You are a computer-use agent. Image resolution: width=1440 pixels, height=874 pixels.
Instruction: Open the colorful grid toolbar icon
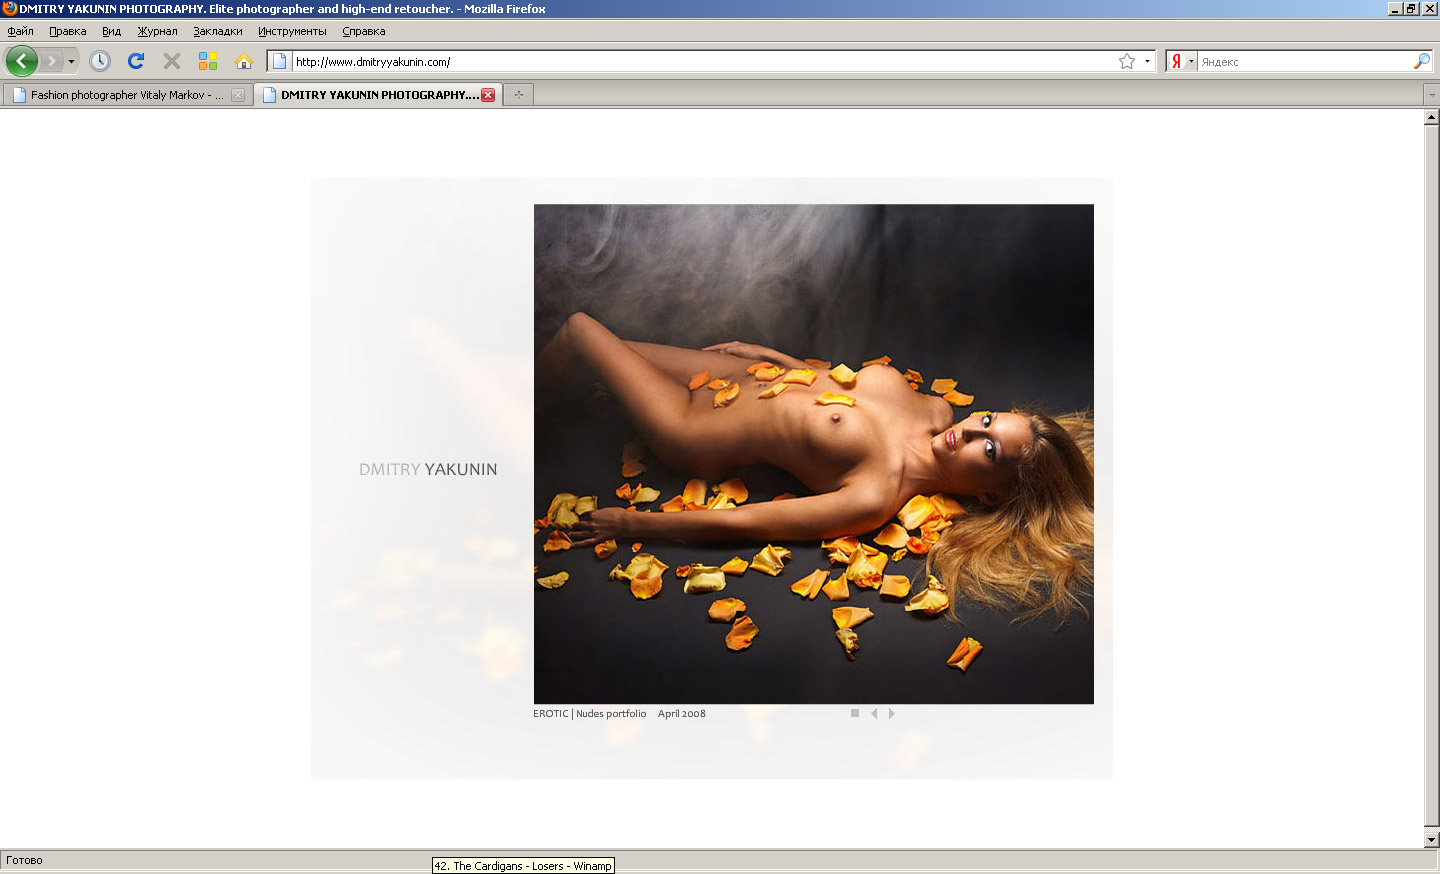point(208,61)
